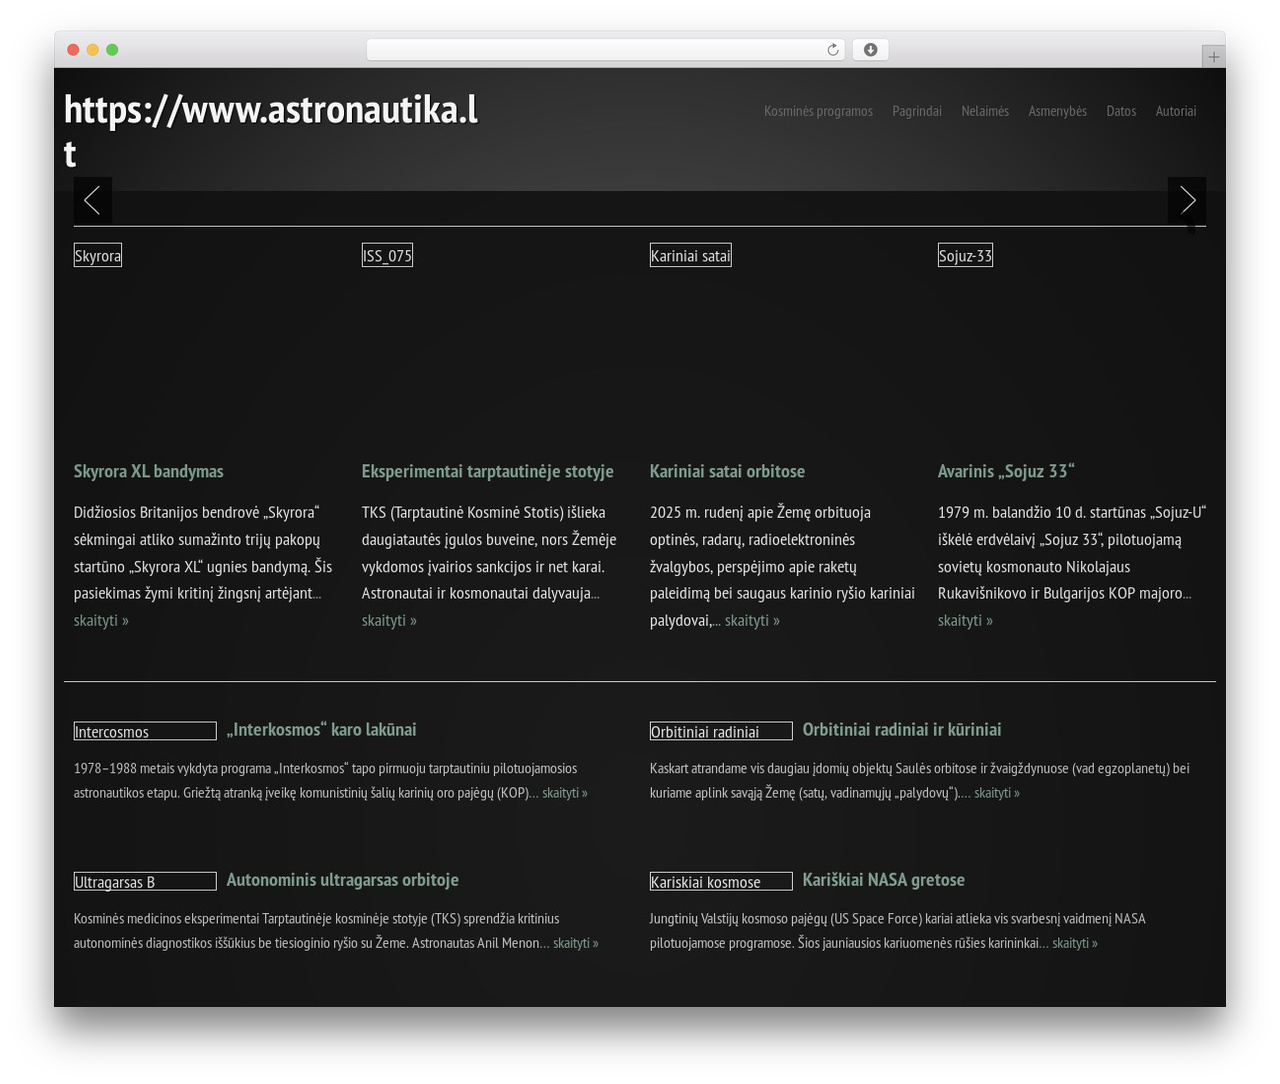The height and width of the screenshot is (1084, 1280).
Task: Select the Datos menu item
Action: pos(1121,111)
